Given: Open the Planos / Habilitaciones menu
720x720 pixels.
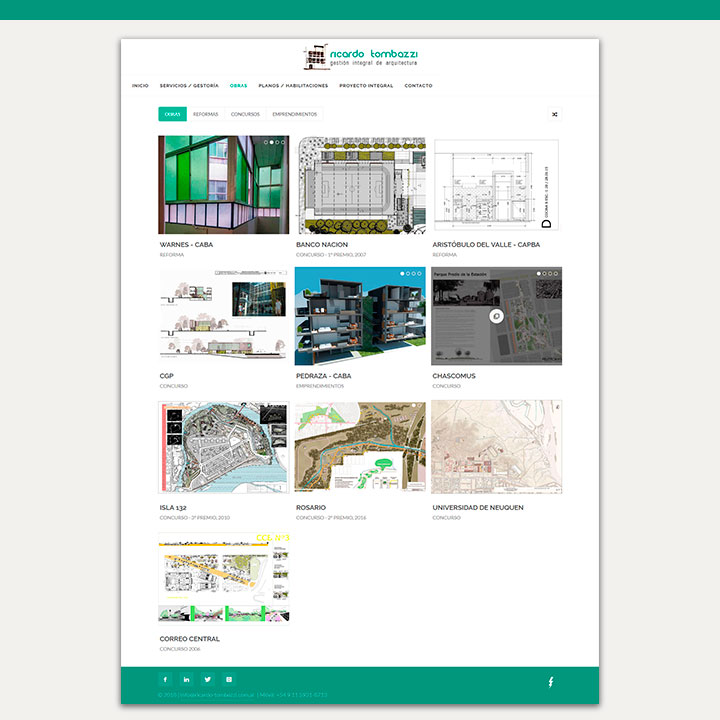Looking at the screenshot, I should coord(293,86).
